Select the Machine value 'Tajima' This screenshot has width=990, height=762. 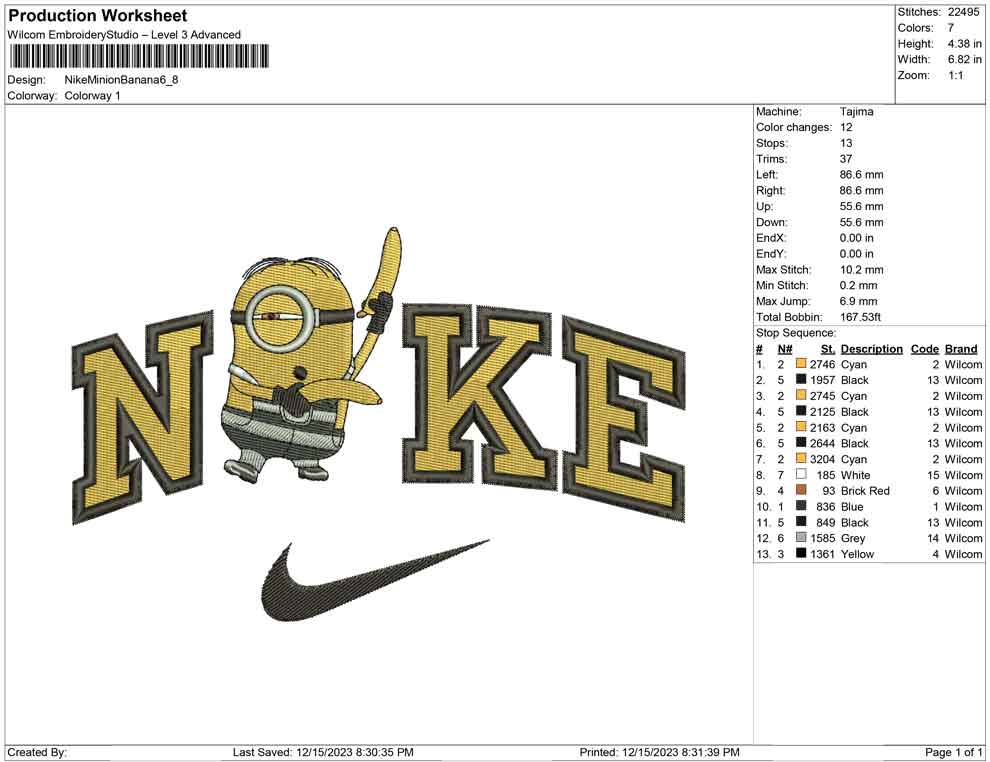(856, 112)
